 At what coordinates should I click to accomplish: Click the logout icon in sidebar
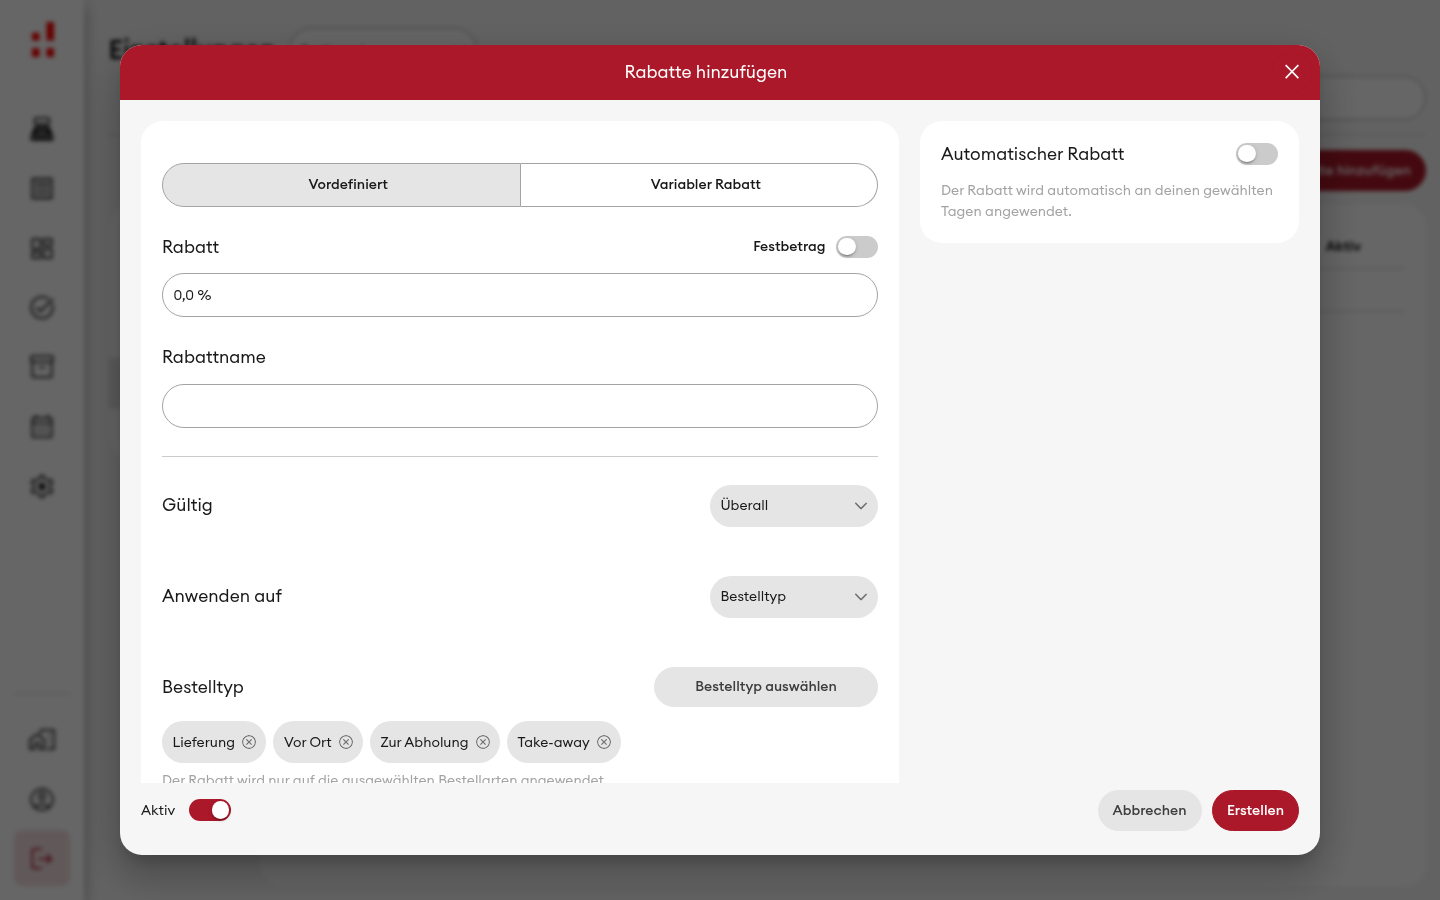(x=42, y=858)
